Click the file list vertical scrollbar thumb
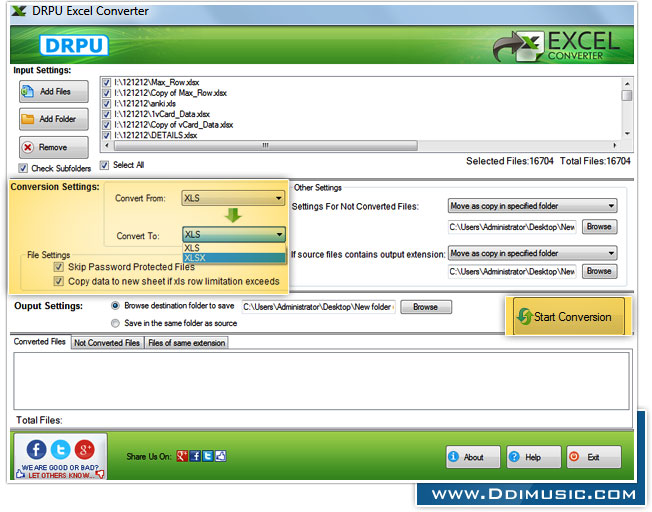The width and height of the screenshot is (652, 512). click(x=627, y=95)
